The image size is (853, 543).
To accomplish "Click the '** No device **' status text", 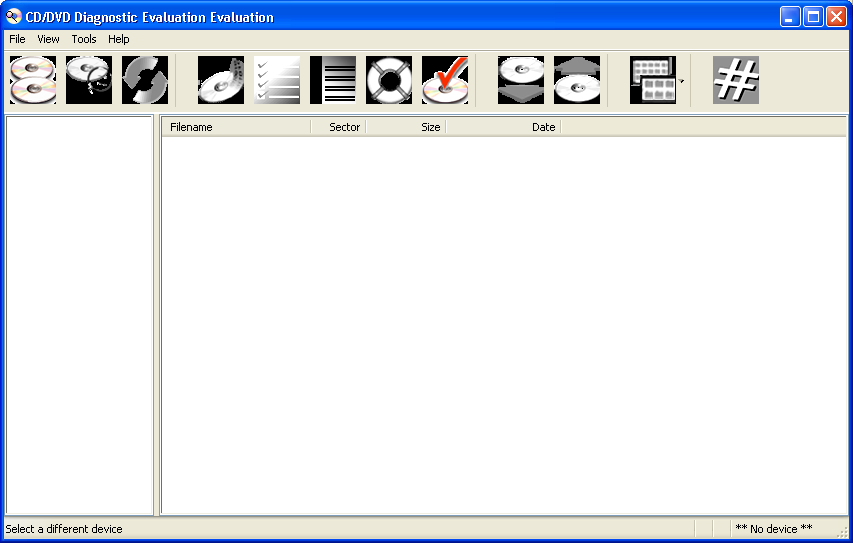I will point(774,528).
